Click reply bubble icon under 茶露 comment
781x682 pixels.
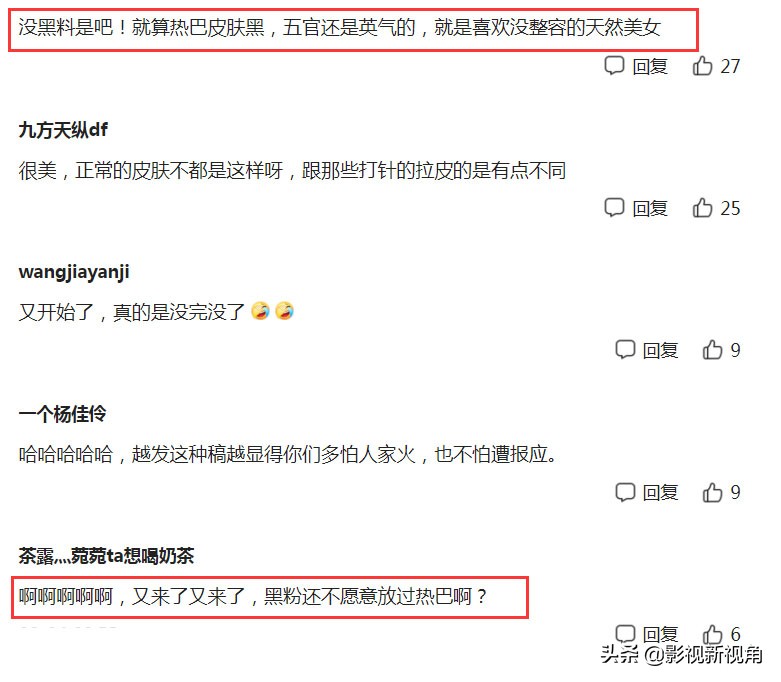click(625, 634)
